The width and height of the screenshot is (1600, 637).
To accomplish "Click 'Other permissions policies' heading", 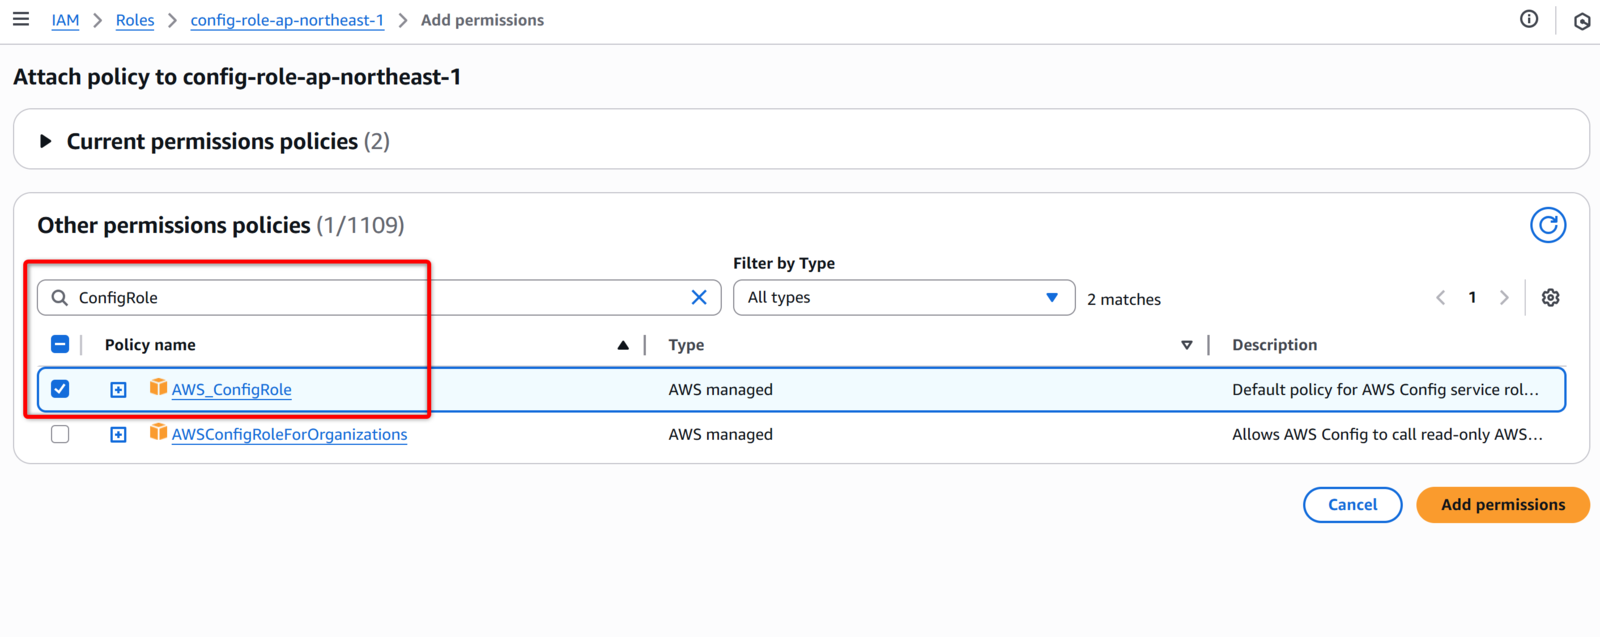I will [x=174, y=225].
